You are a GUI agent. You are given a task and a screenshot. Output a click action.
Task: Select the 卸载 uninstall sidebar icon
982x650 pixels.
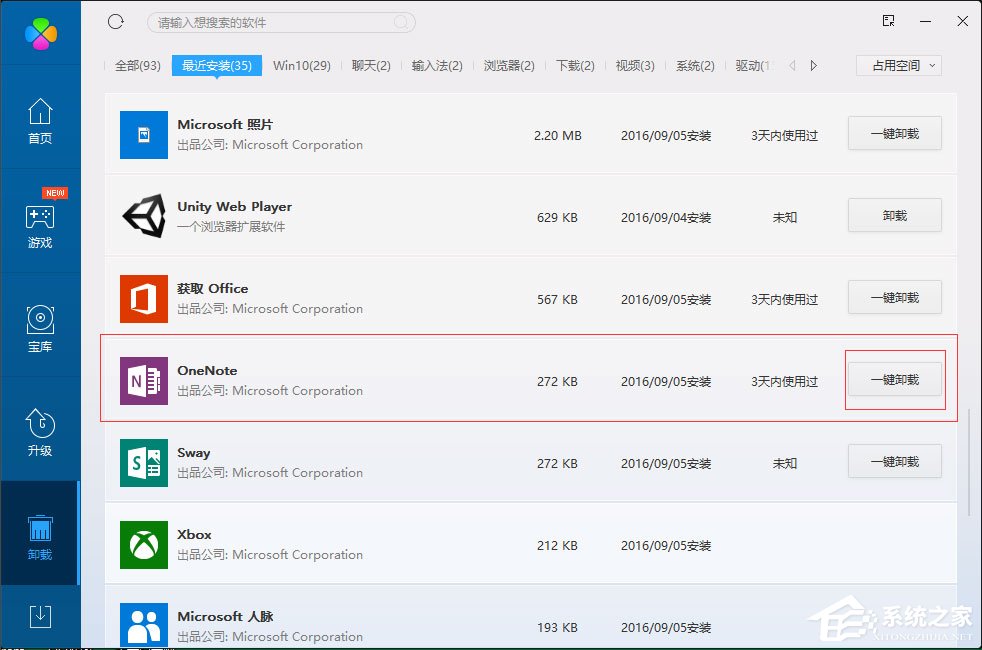click(x=40, y=537)
